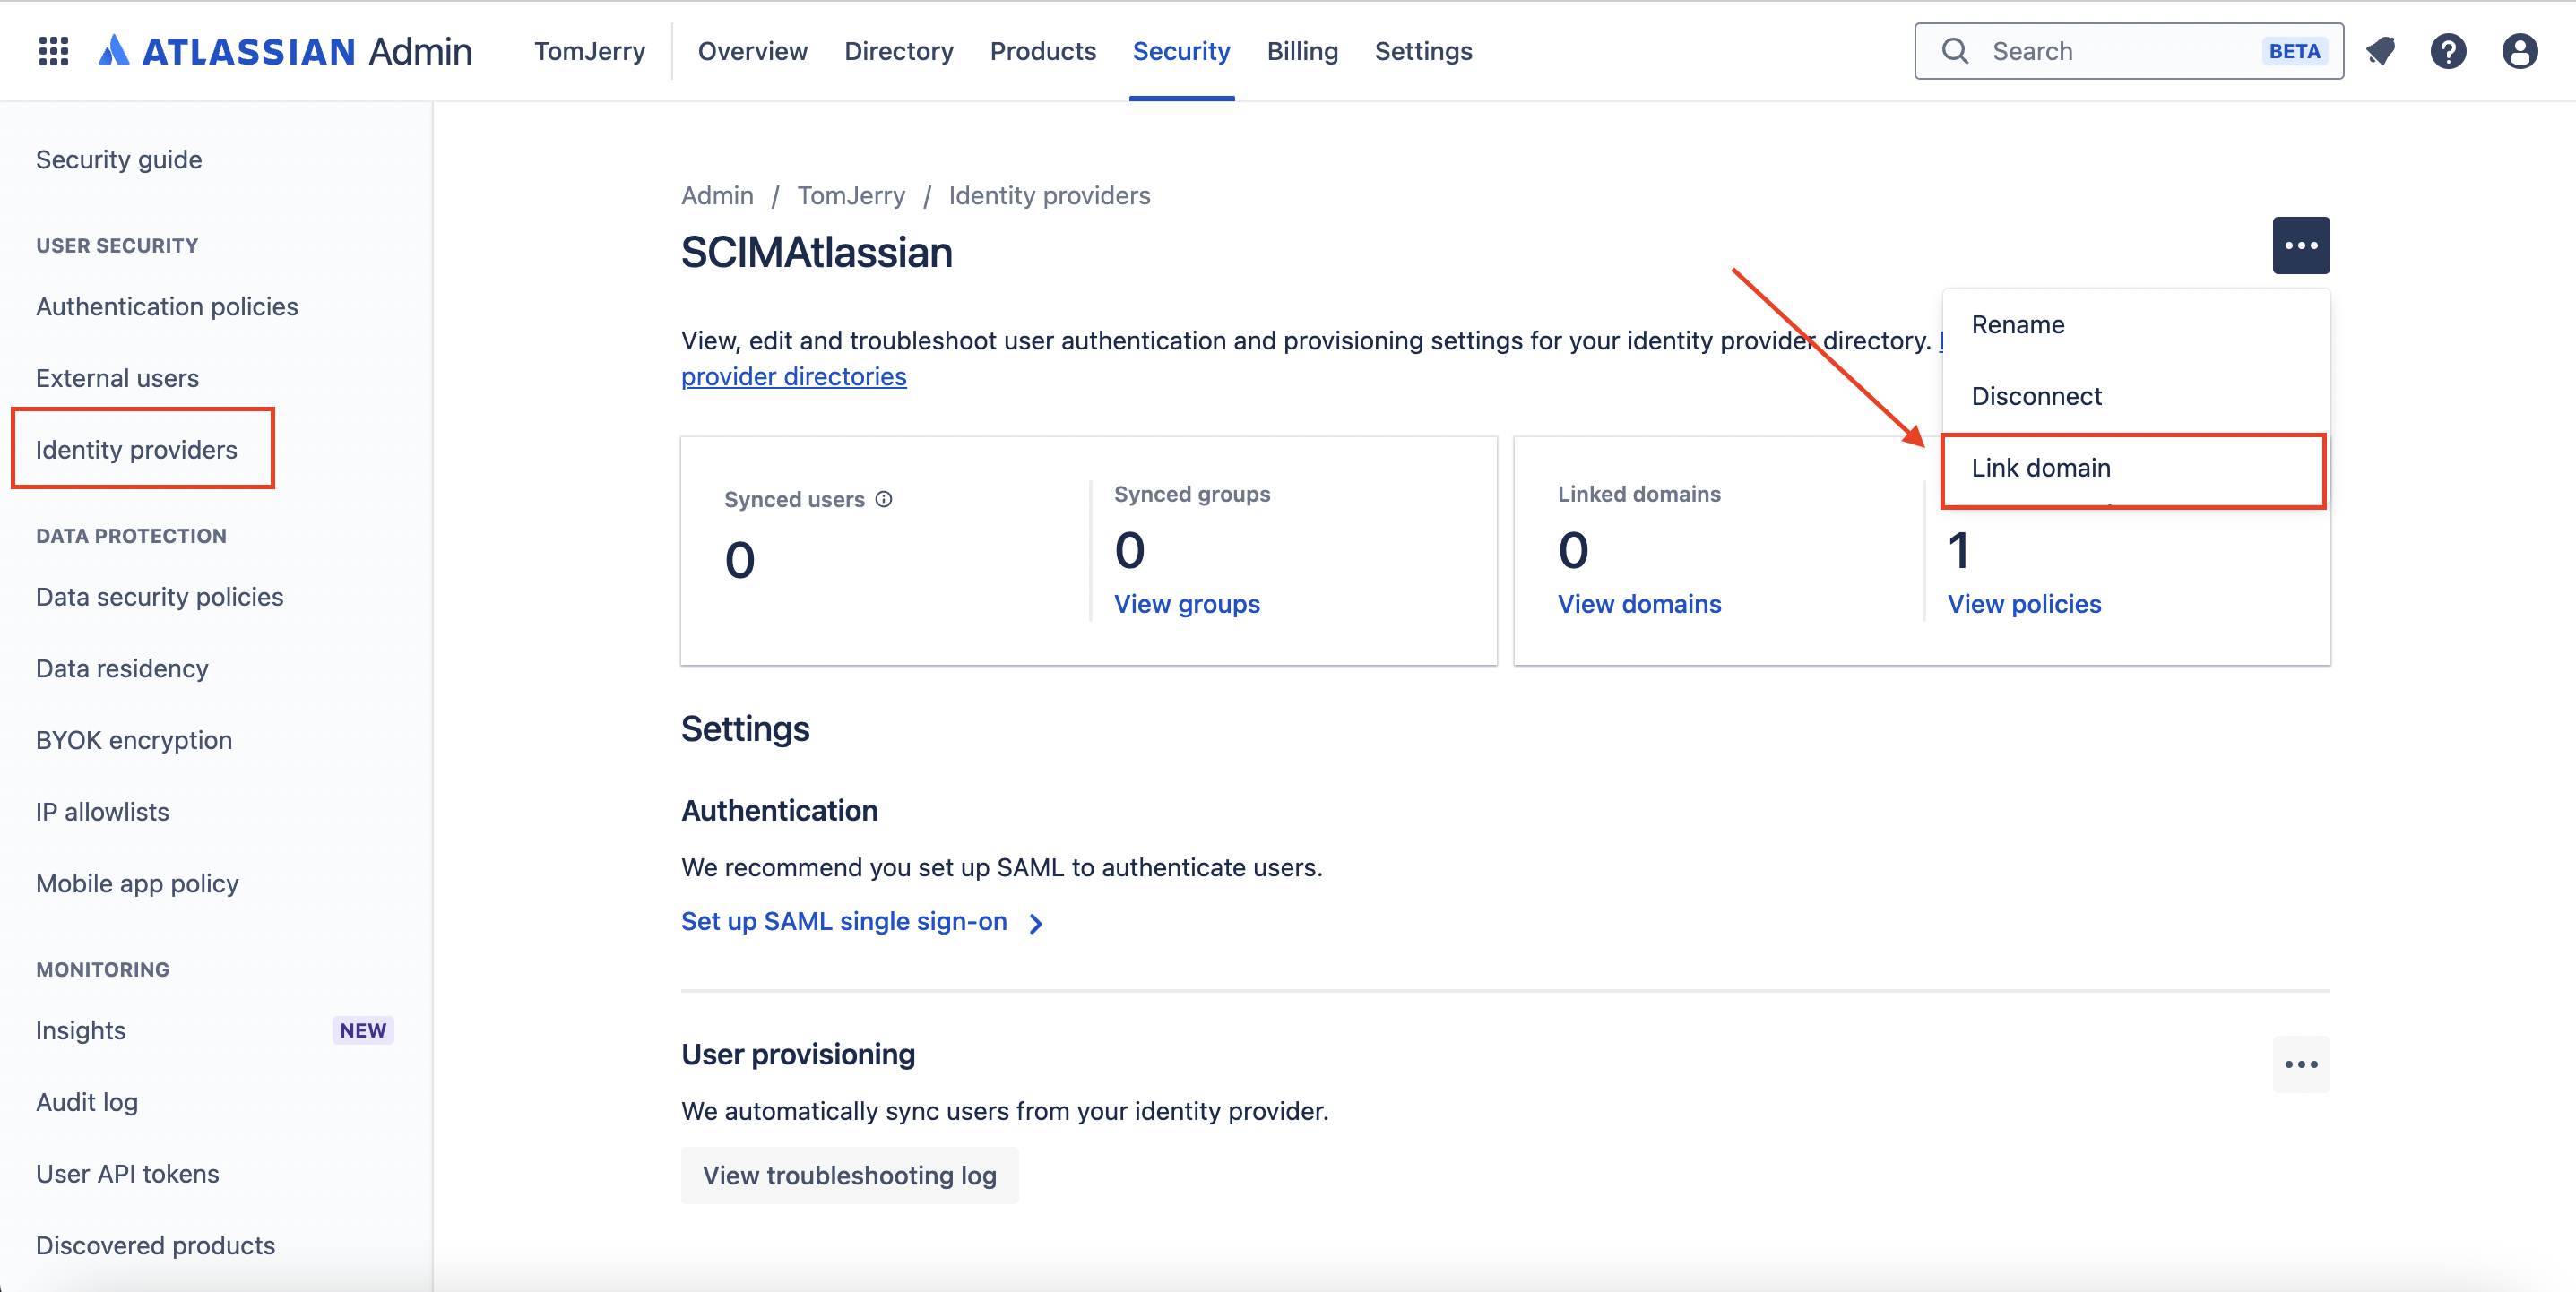Open notifications megaphone icon
Viewport: 2576px width, 1292px height.
coord(2381,51)
